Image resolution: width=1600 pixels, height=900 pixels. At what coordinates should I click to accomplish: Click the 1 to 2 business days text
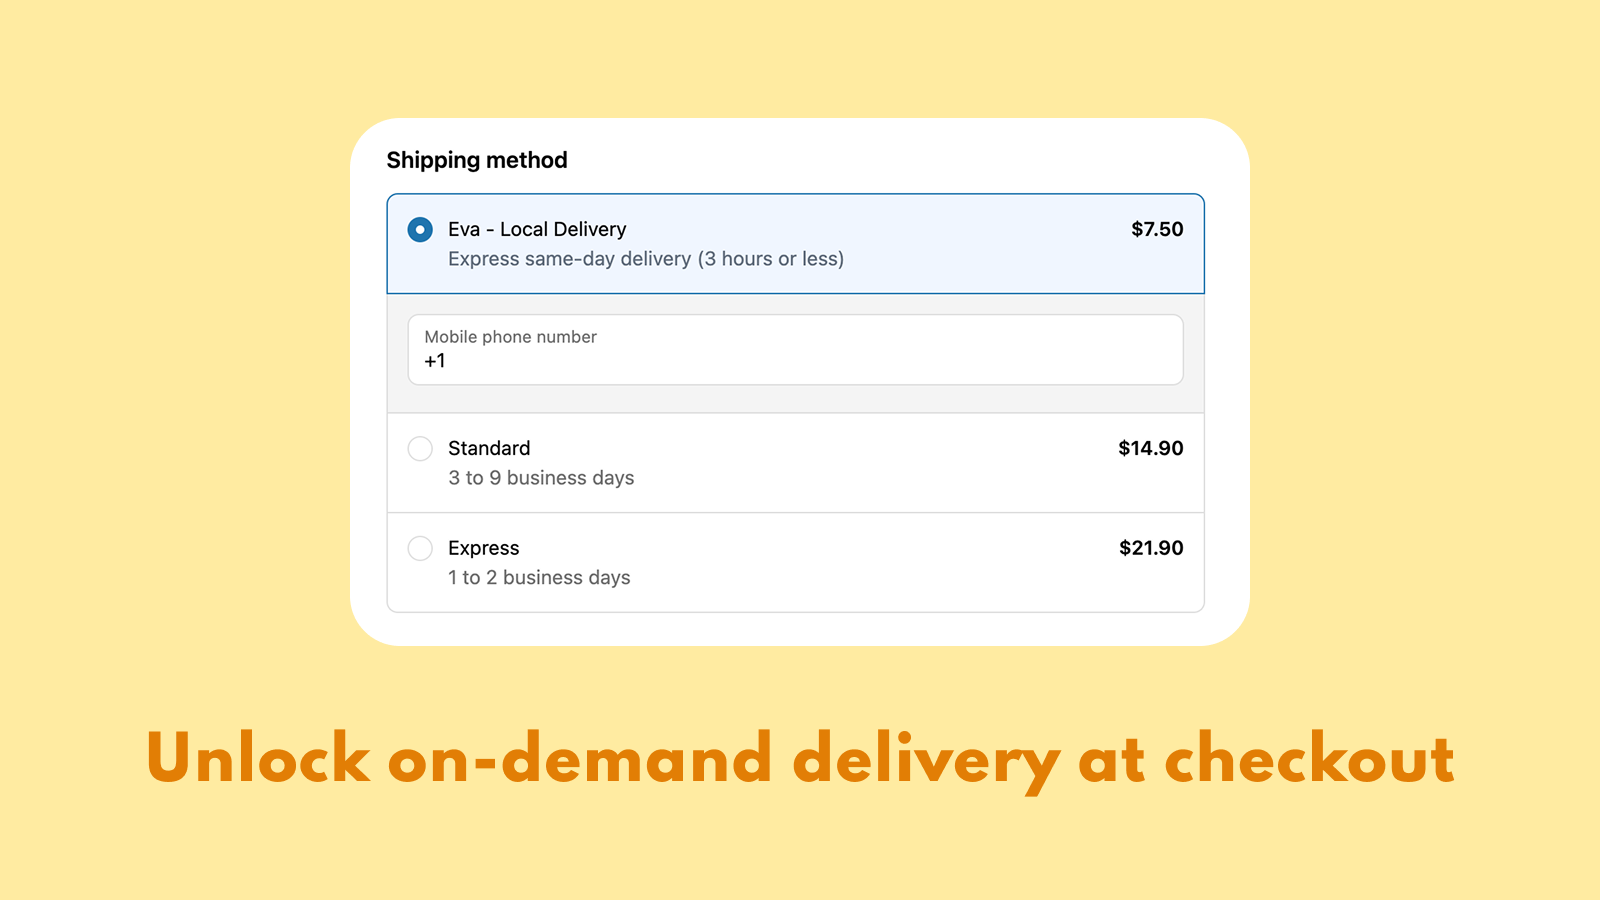(539, 578)
